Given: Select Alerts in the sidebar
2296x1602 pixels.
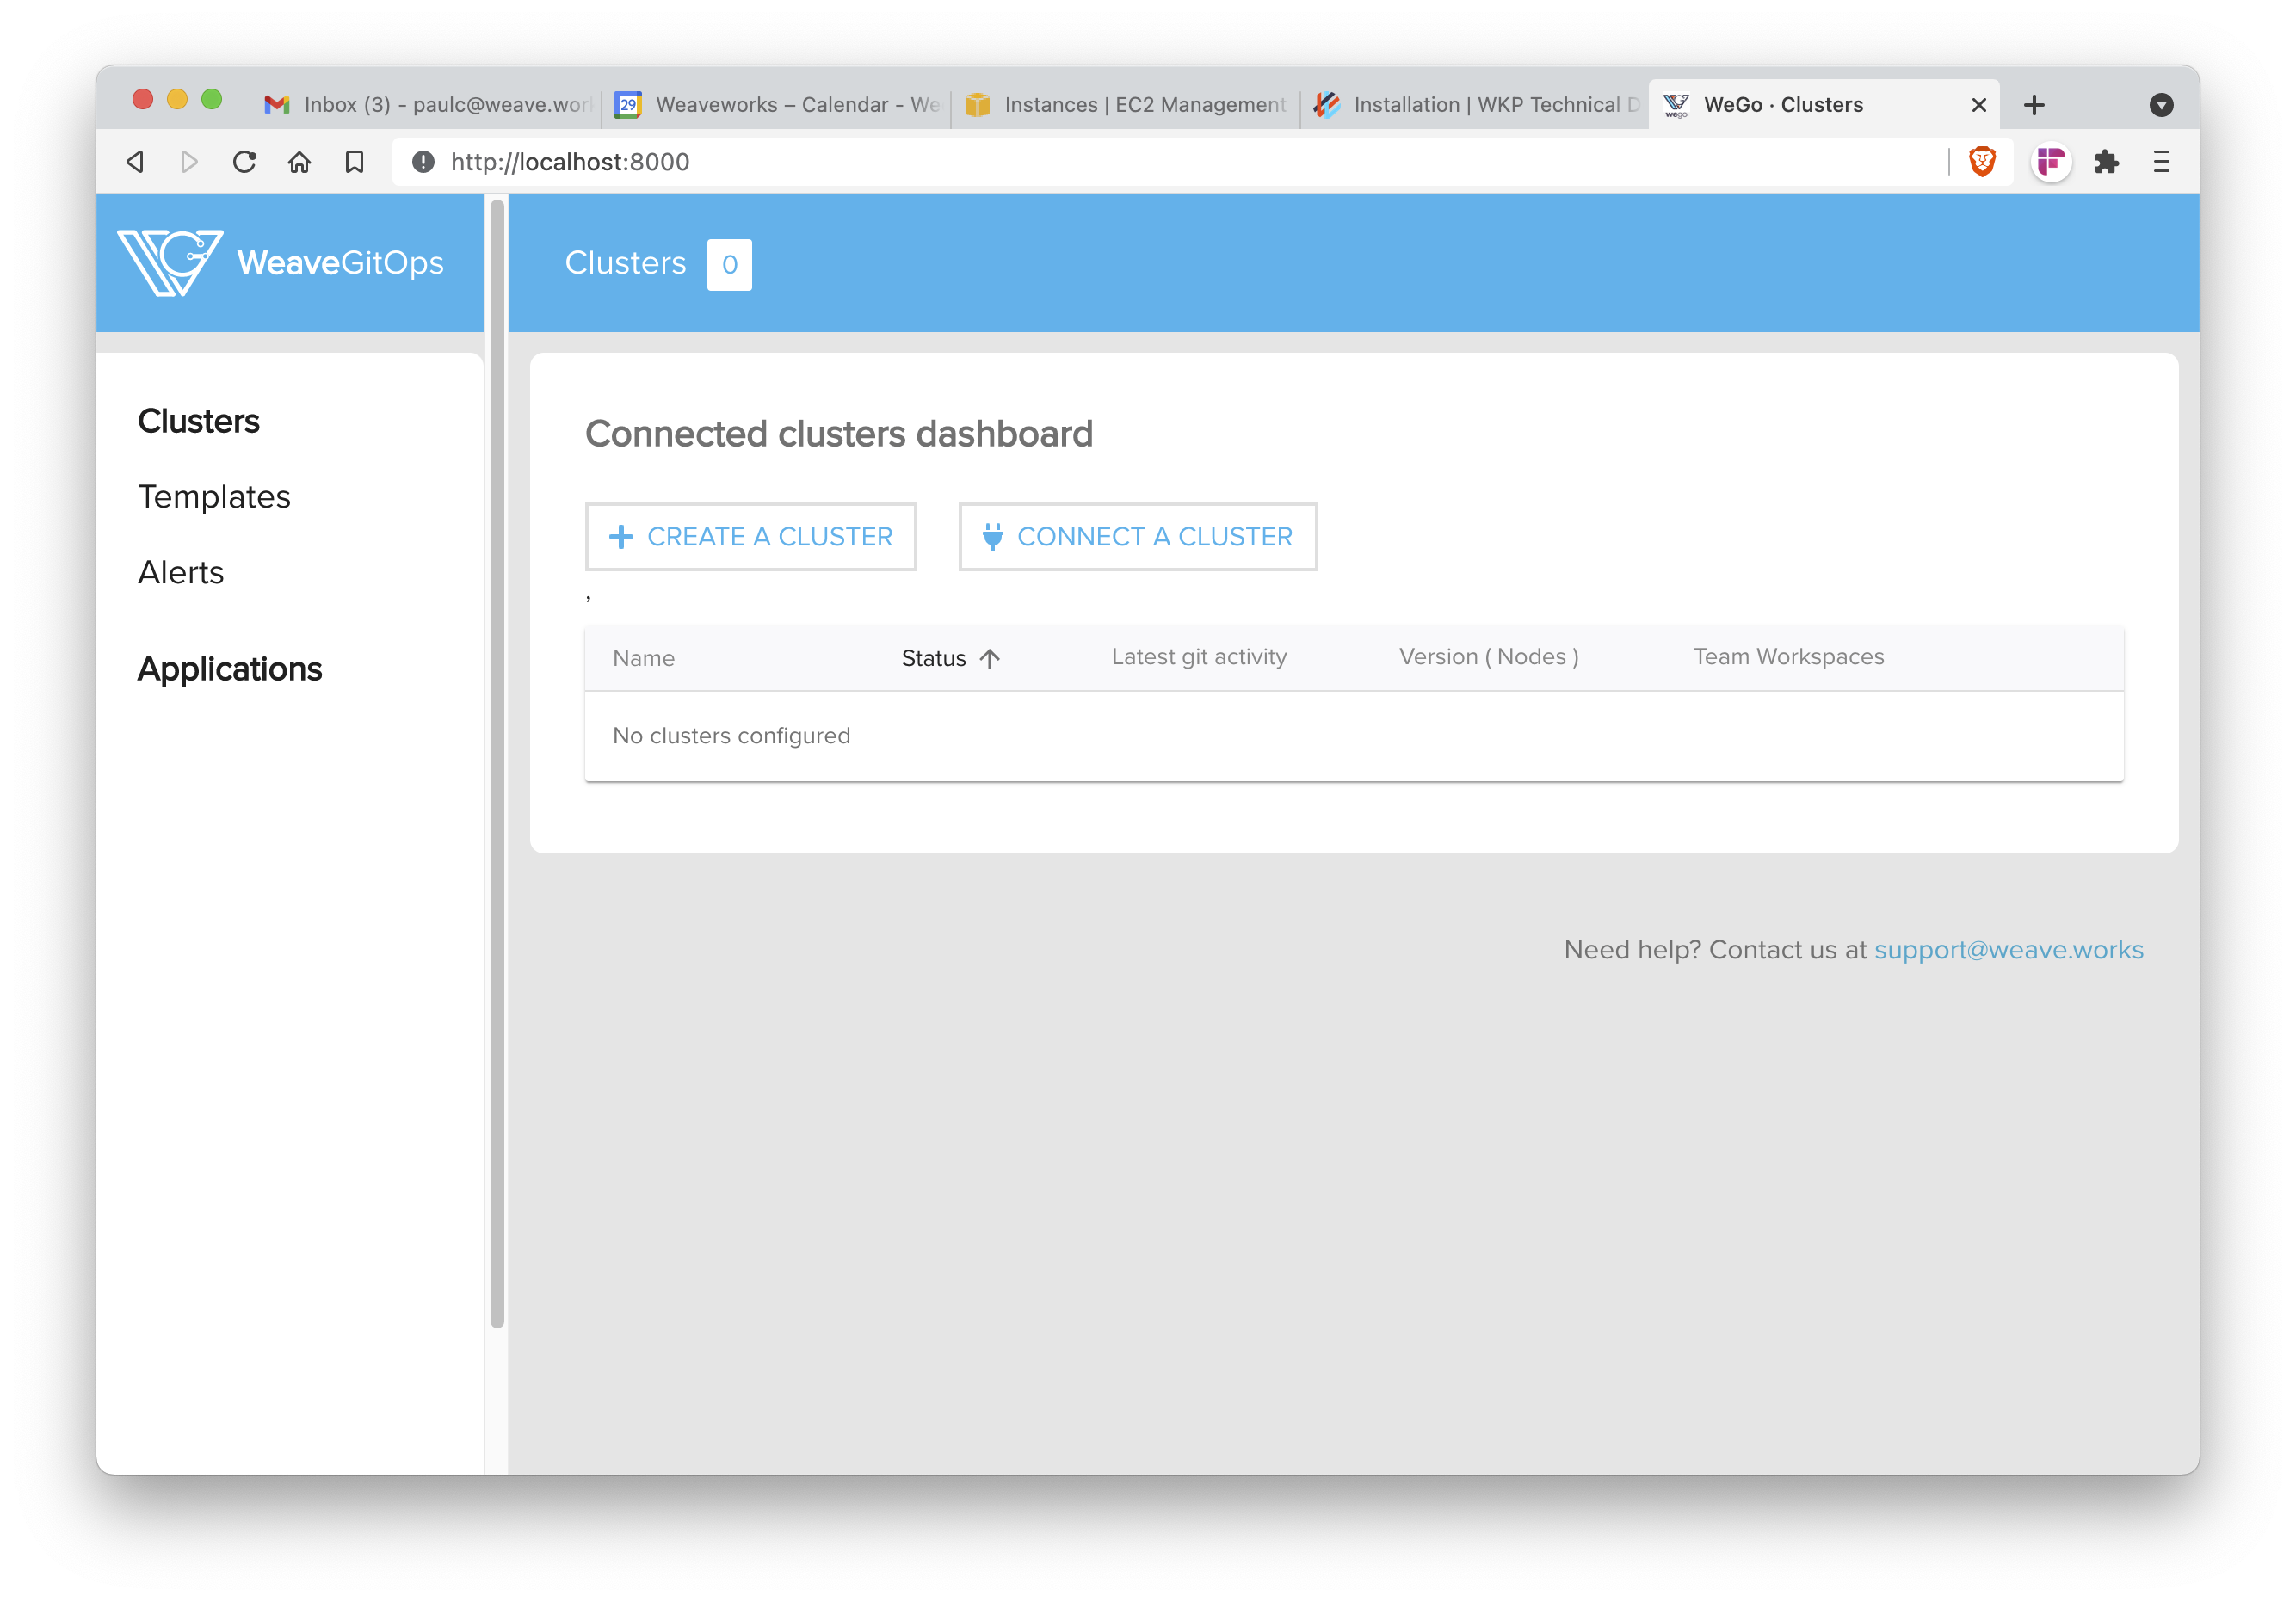Looking at the screenshot, I should tap(181, 572).
